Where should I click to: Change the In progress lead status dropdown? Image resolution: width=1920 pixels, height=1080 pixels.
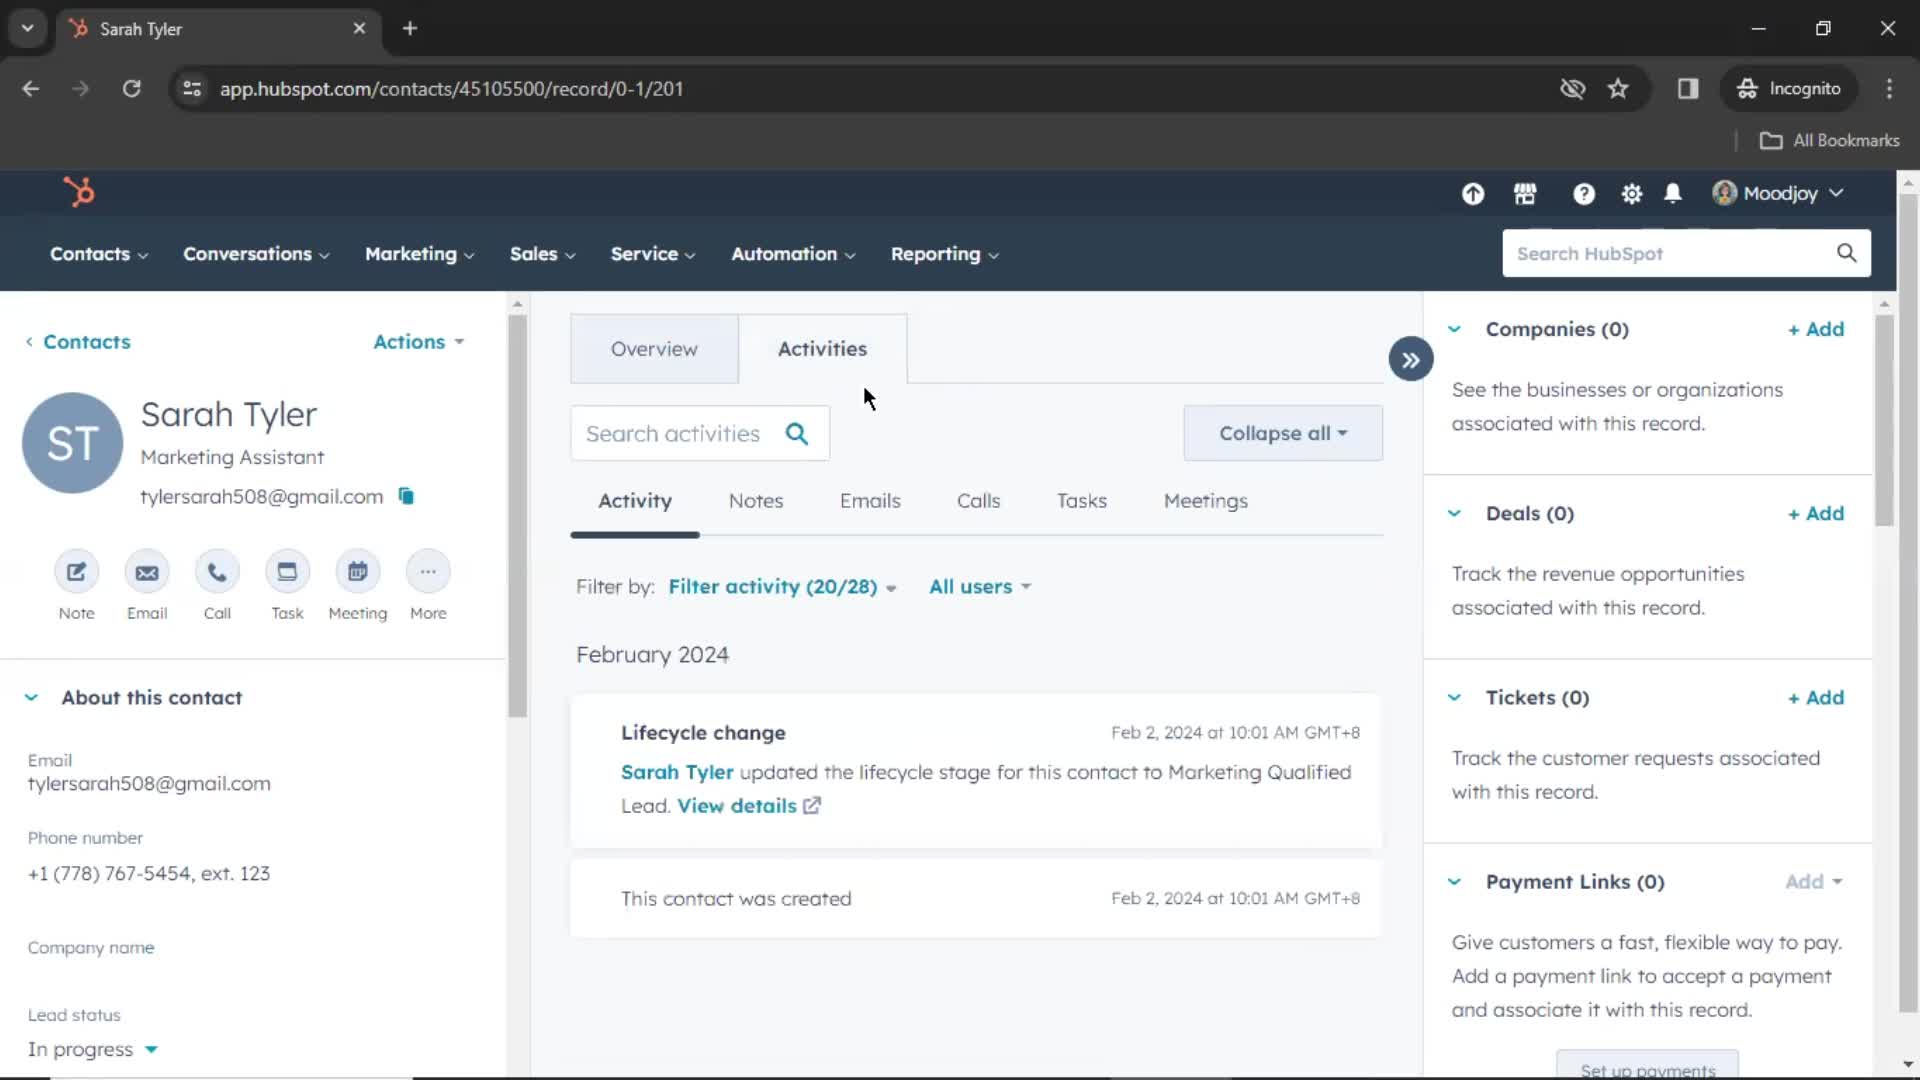[93, 1049]
